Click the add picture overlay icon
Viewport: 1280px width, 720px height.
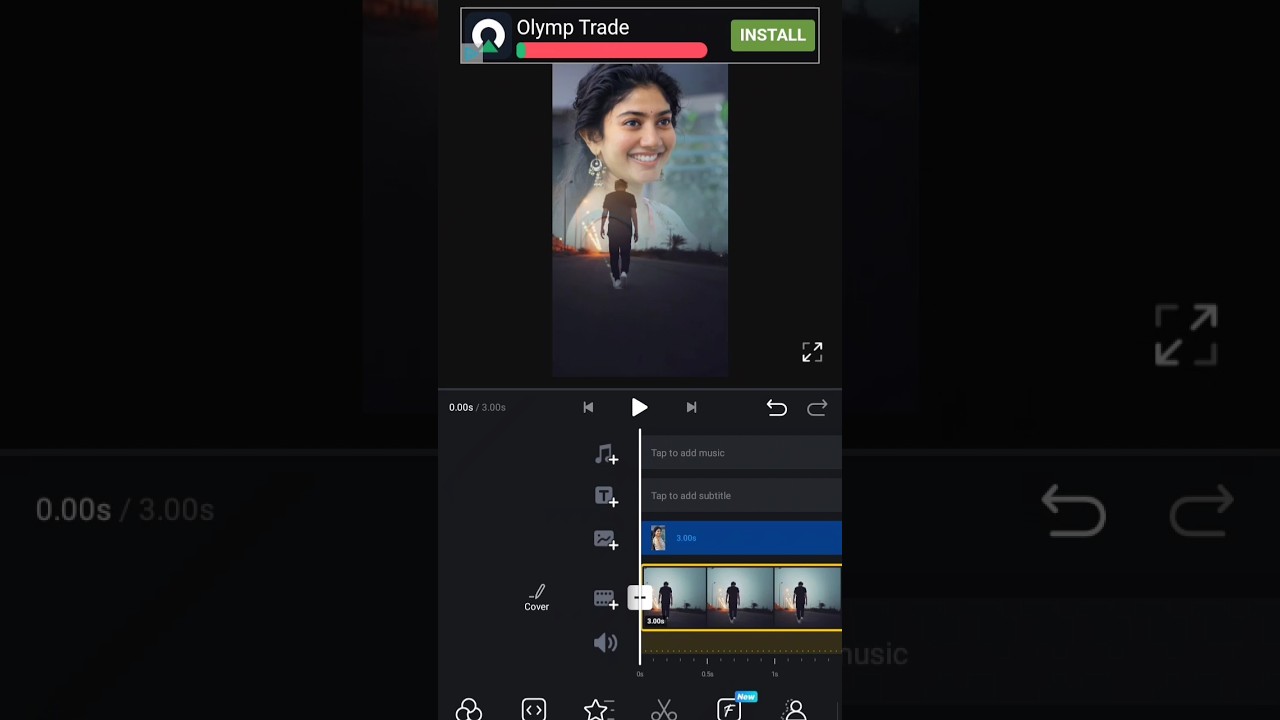coord(606,540)
